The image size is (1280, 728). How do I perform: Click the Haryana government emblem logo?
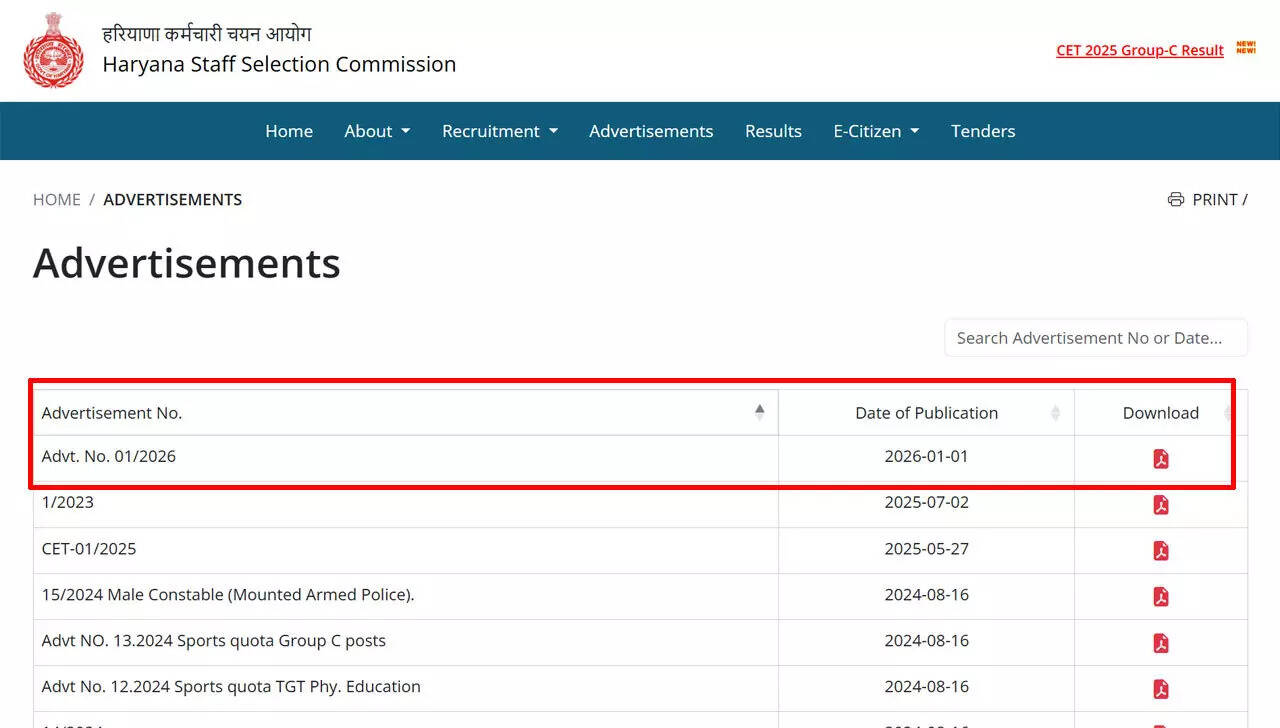pyautogui.click(x=54, y=51)
